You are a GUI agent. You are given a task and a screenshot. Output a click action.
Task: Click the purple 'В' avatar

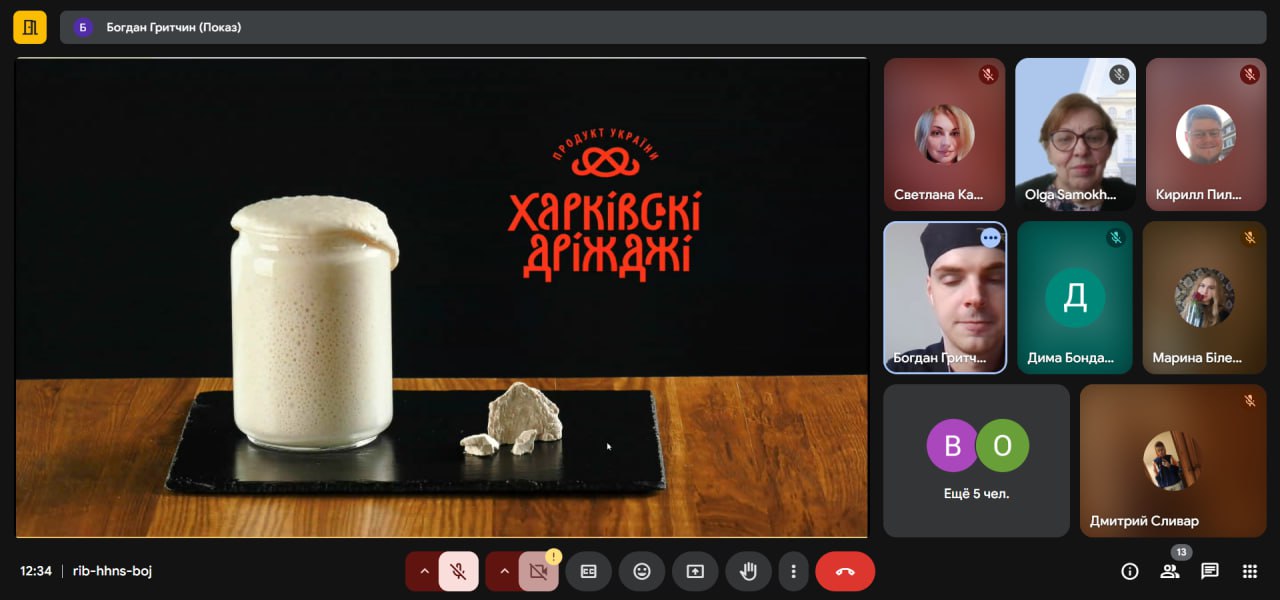coord(952,445)
